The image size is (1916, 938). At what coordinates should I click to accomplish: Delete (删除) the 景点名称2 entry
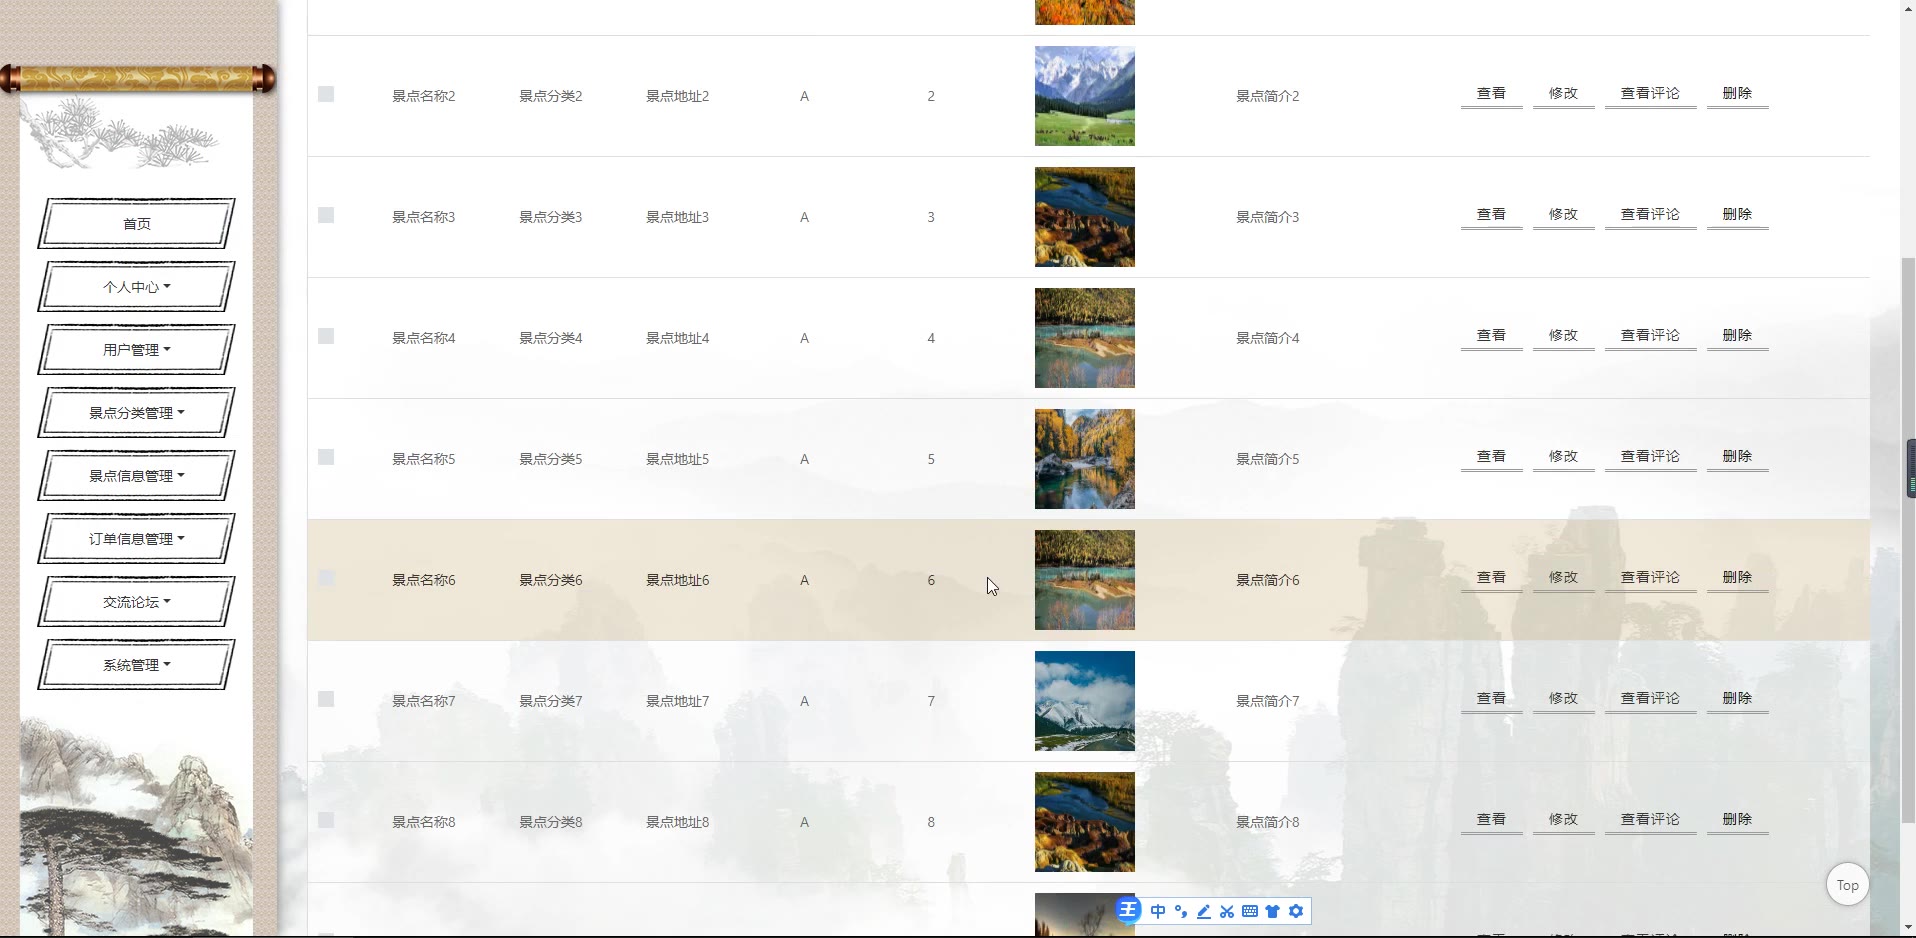click(1737, 94)
